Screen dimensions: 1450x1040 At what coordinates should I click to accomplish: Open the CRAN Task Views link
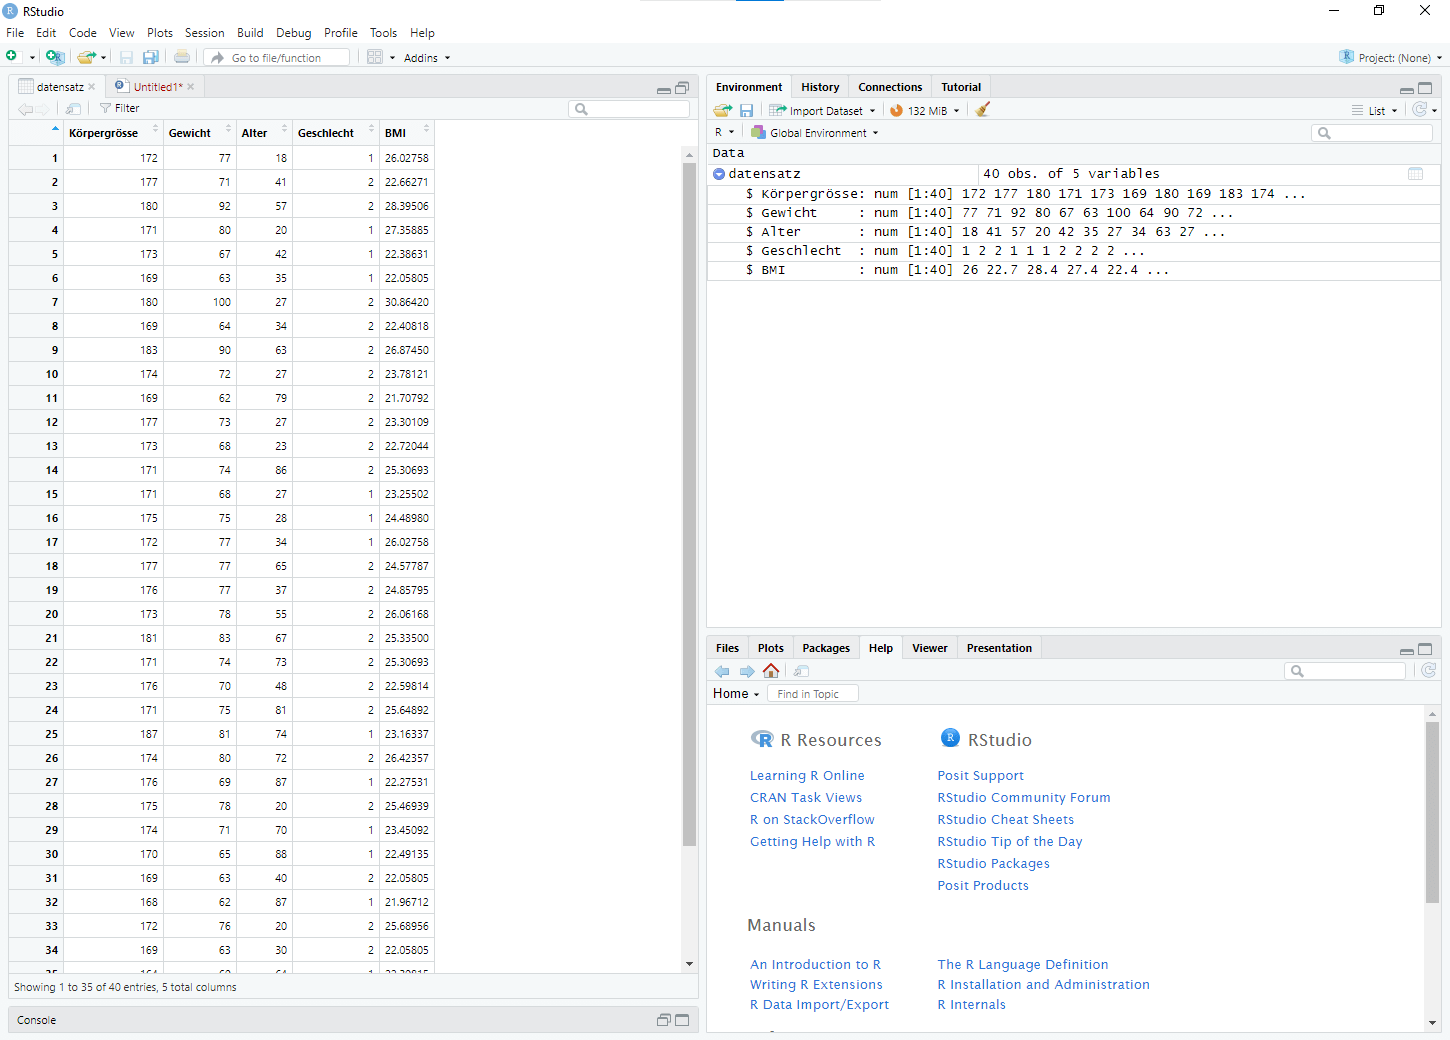coord(806,797)
